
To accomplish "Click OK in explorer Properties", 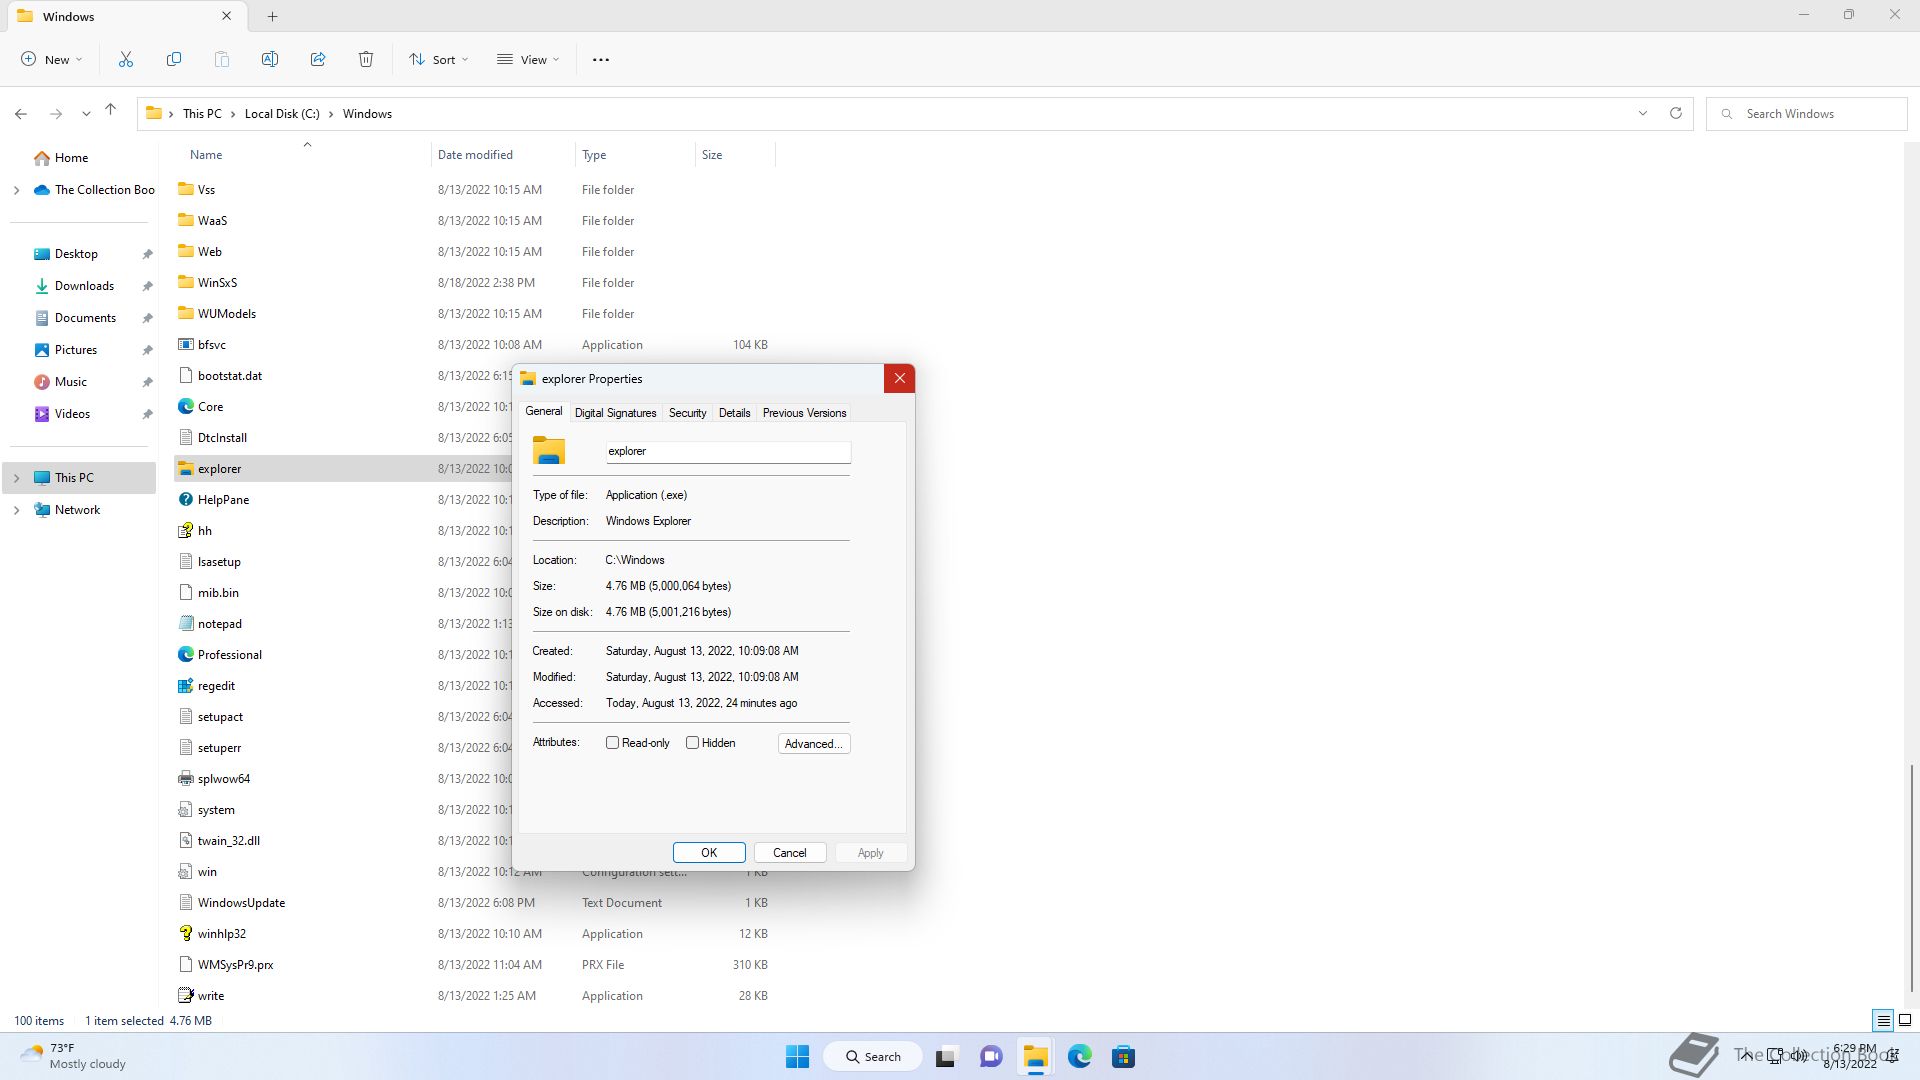I will 709,853.
